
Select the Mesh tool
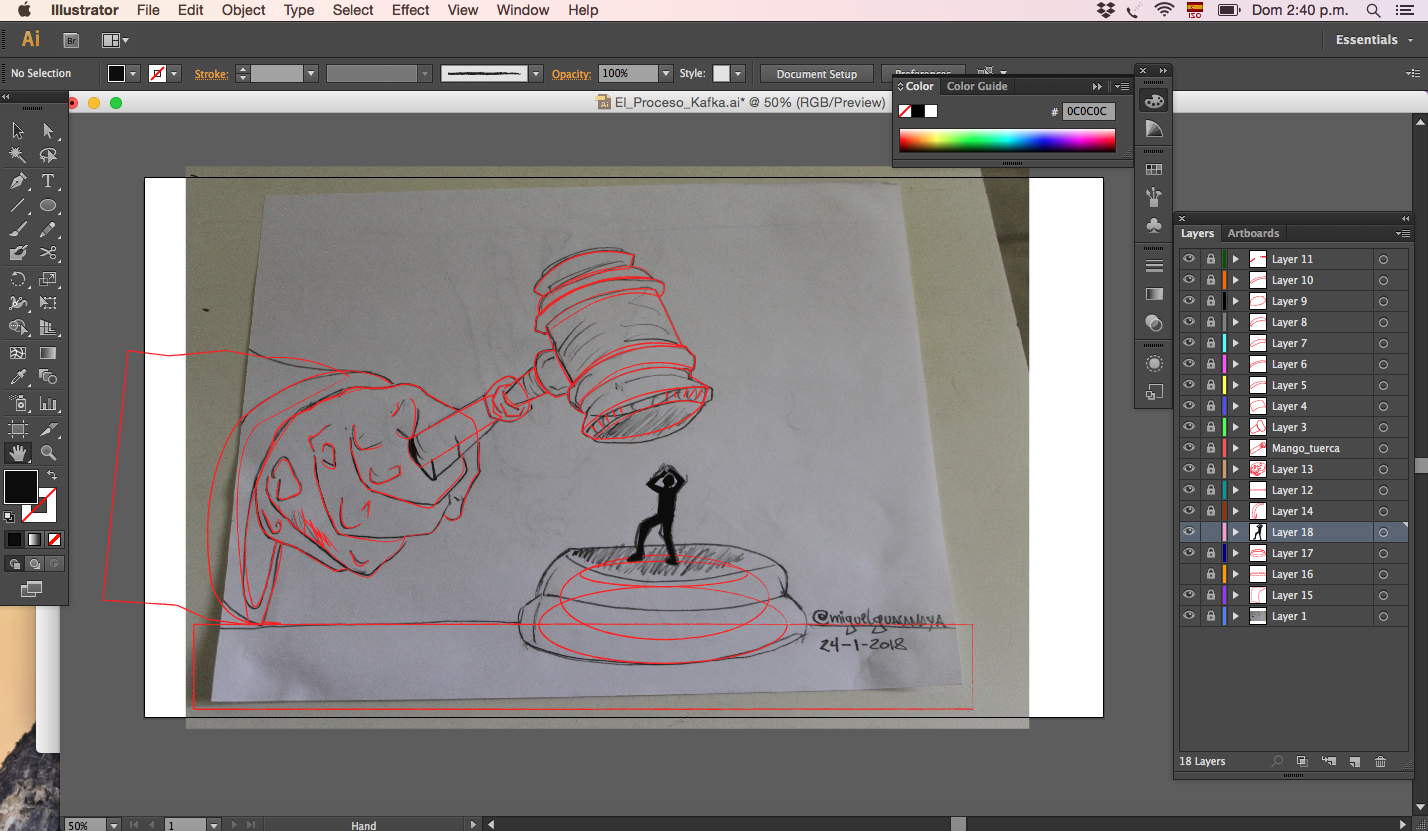[x=18, y=353]
